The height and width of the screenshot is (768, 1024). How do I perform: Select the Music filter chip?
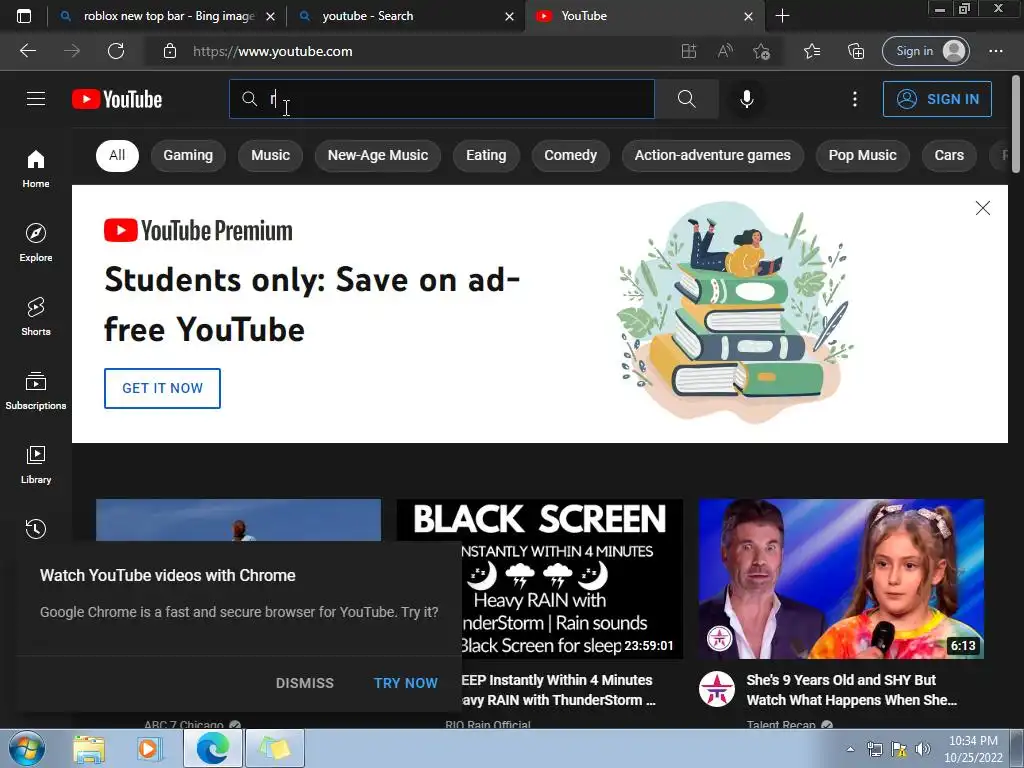coord(270,155)
